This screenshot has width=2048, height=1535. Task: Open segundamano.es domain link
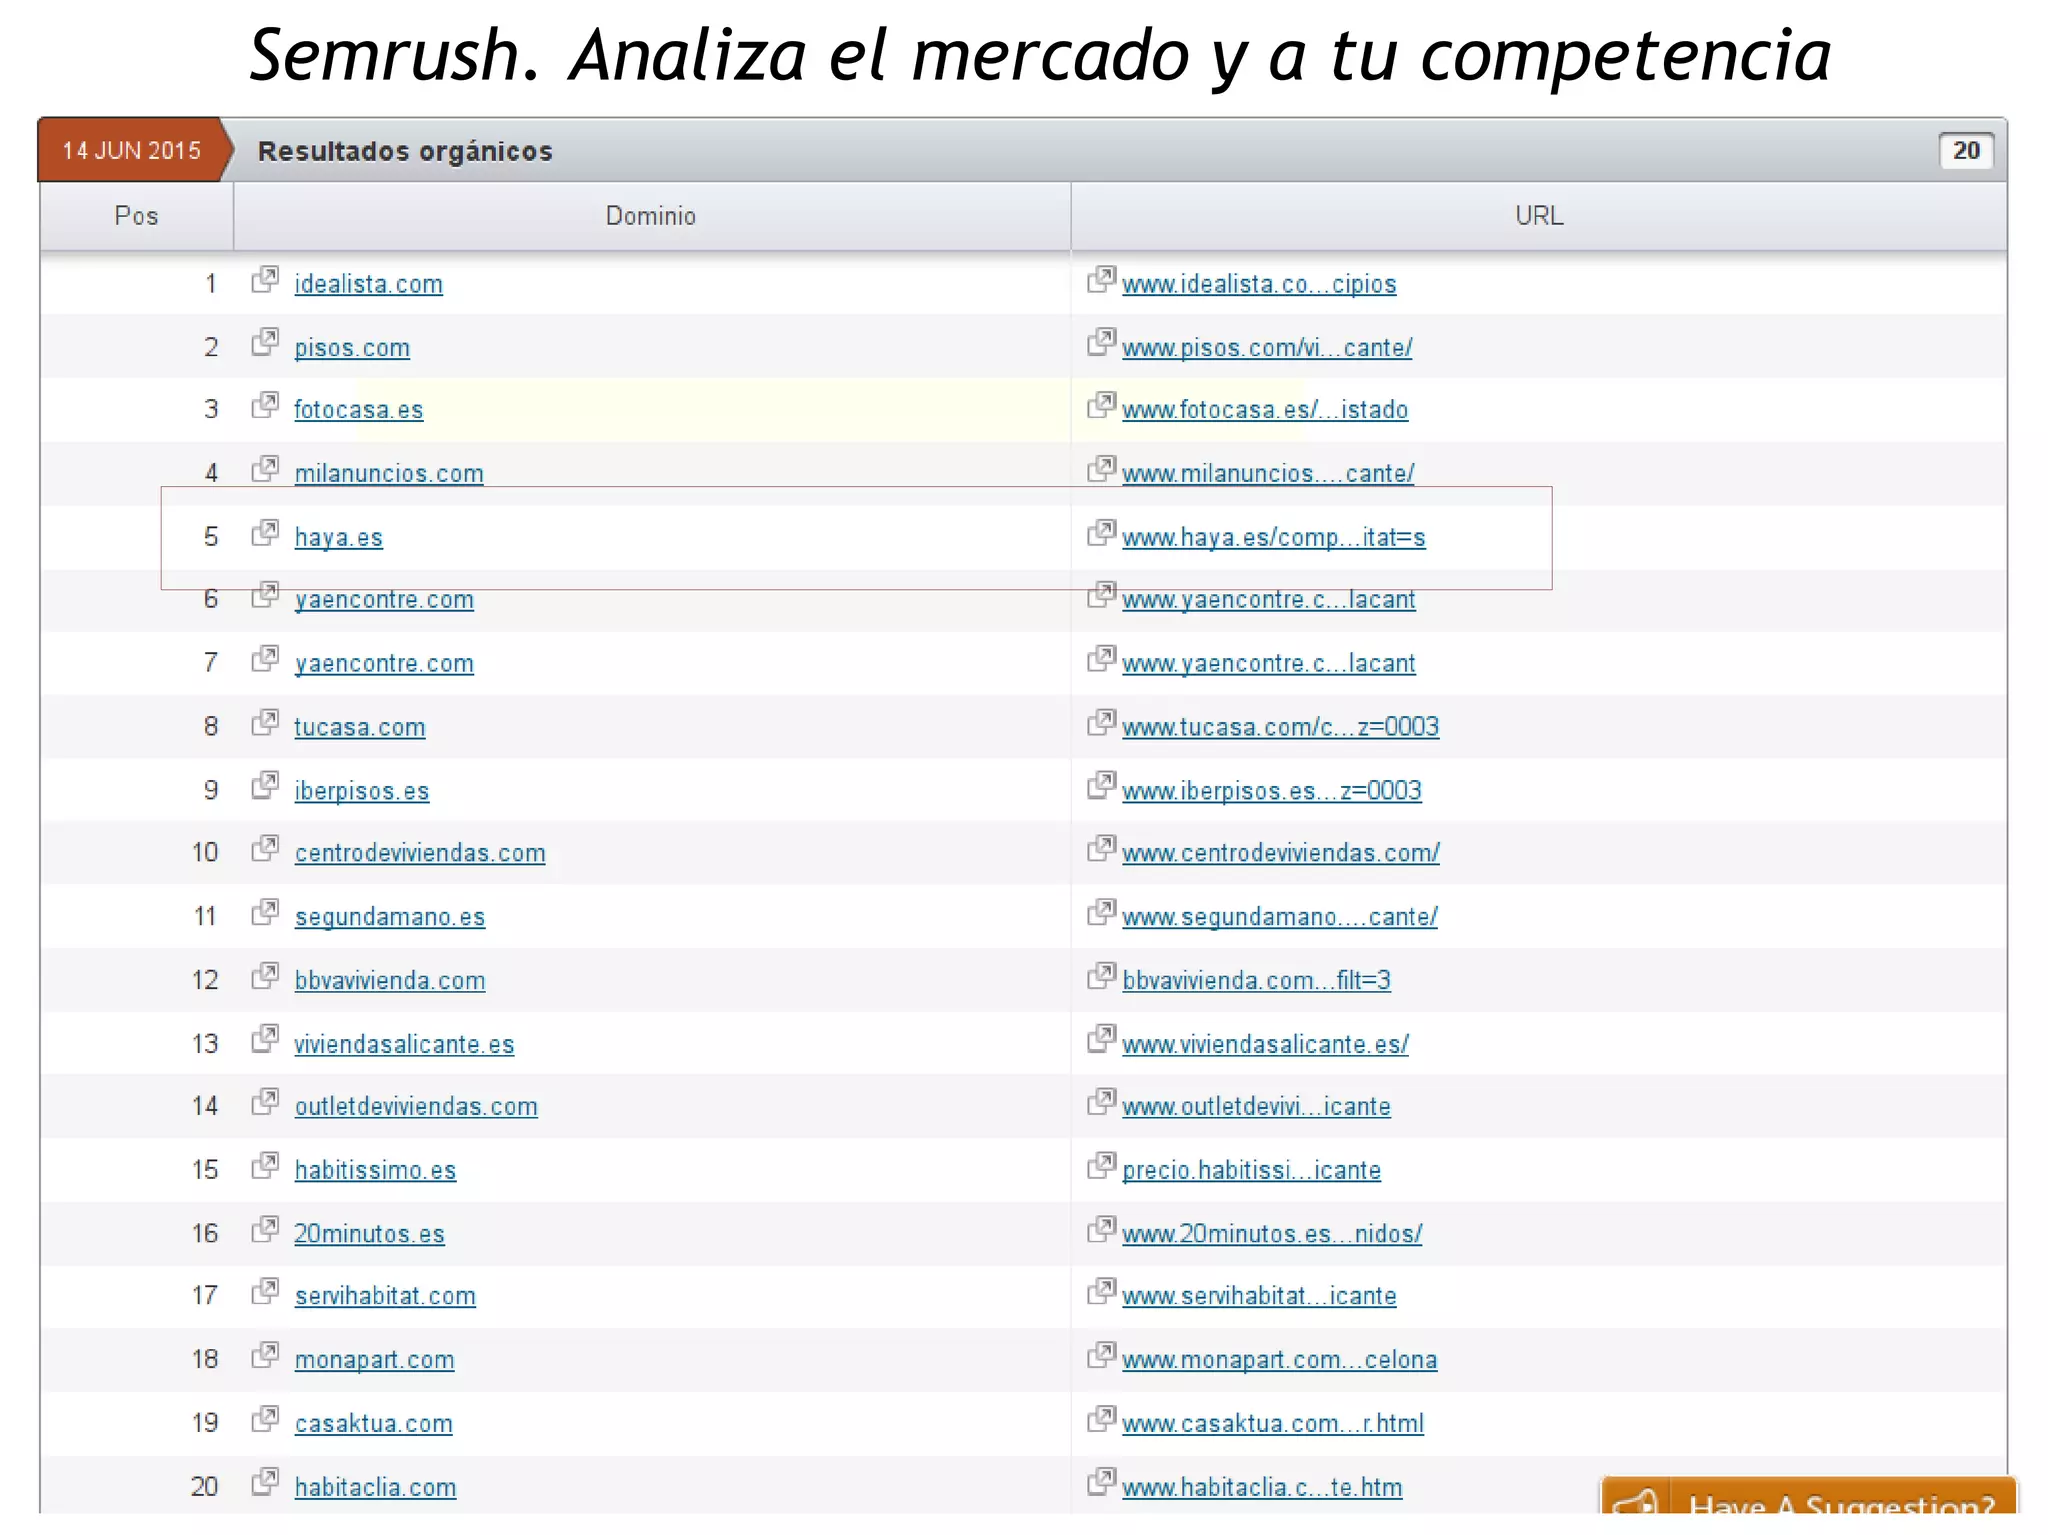tap(389, 917)
